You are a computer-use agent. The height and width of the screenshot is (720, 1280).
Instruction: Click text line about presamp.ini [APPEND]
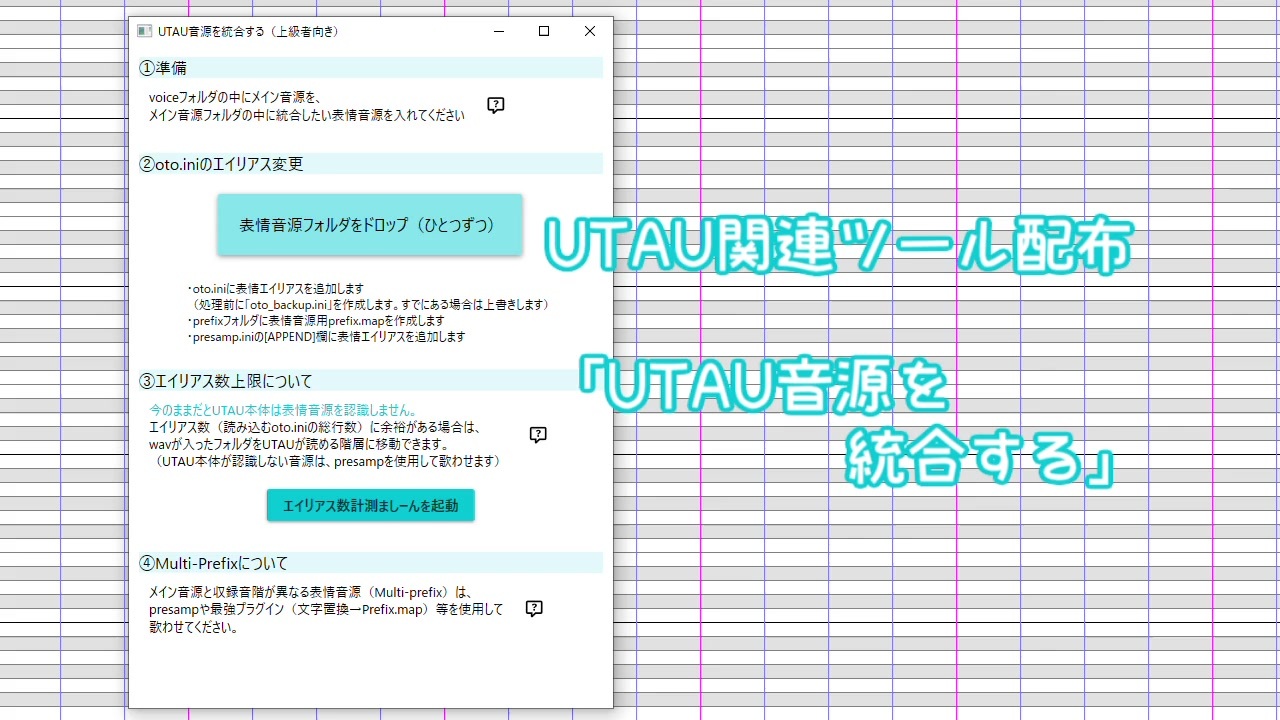pos(326,337)
